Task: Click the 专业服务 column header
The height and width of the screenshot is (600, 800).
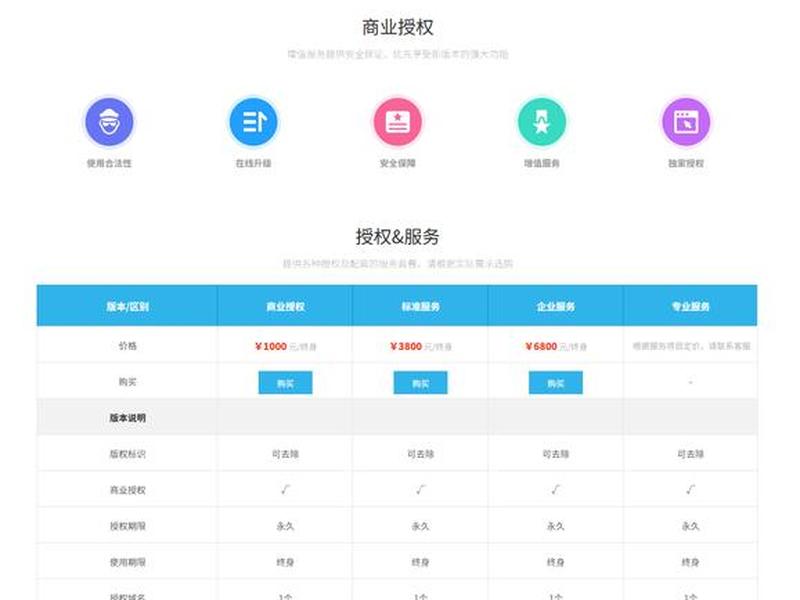Action: [690, 306]
